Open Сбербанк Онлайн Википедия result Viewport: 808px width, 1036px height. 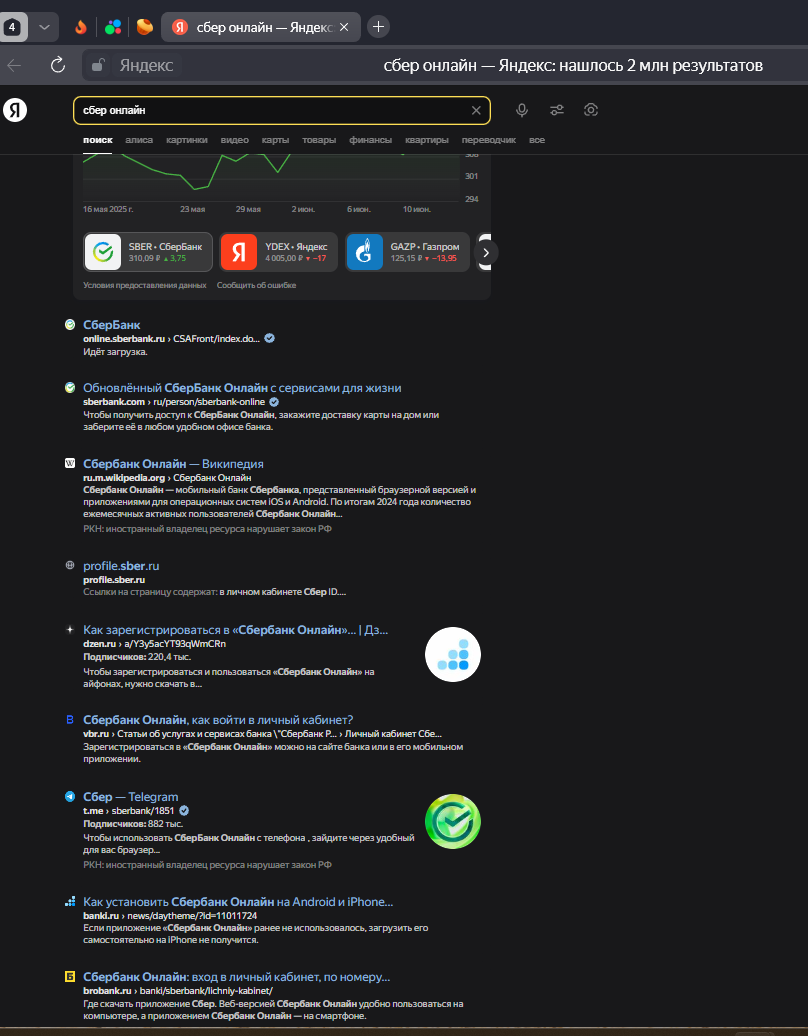(x=173, y=464)
